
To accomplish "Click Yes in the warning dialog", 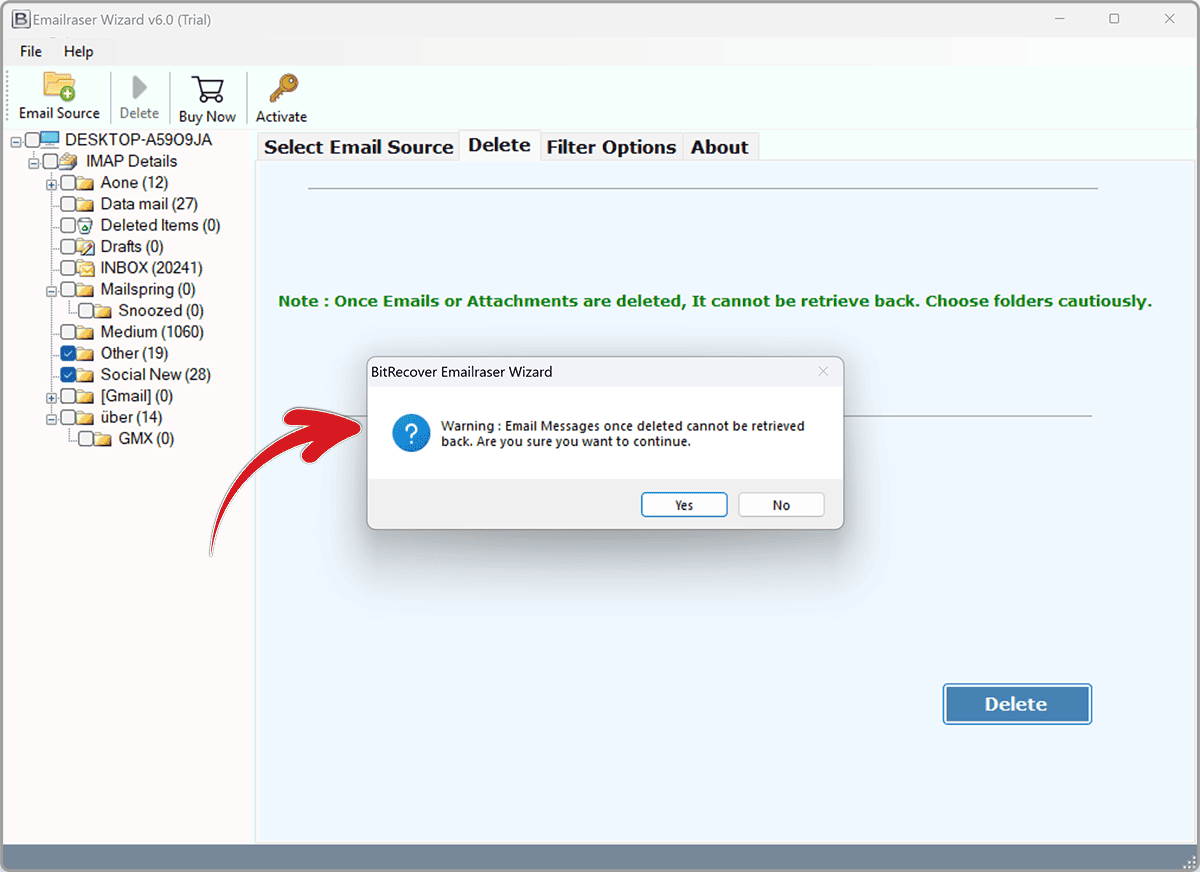I will [x=684, y=505].
